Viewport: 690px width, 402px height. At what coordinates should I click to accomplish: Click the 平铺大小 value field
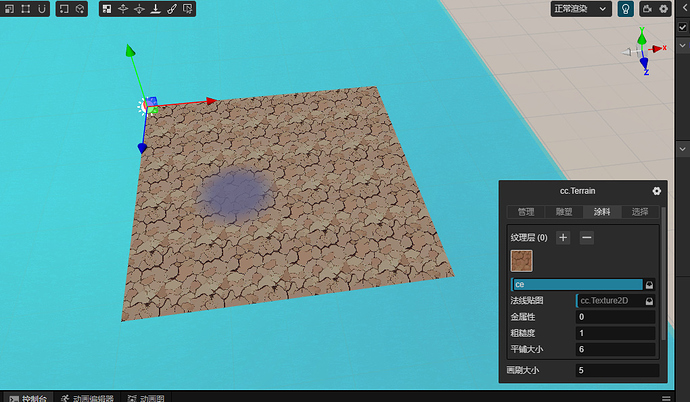615,350
